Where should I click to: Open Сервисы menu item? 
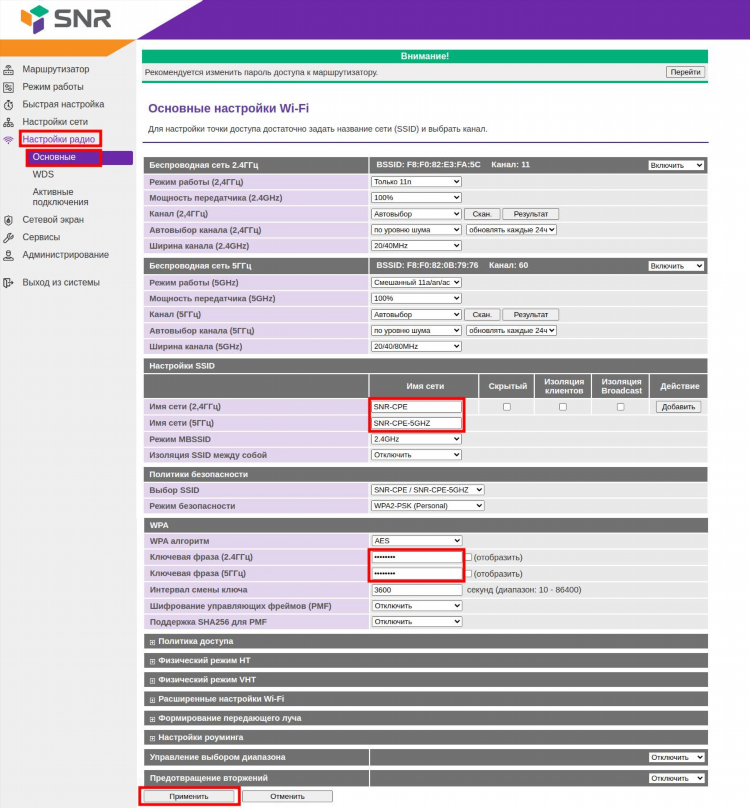[x=41, y=237]
